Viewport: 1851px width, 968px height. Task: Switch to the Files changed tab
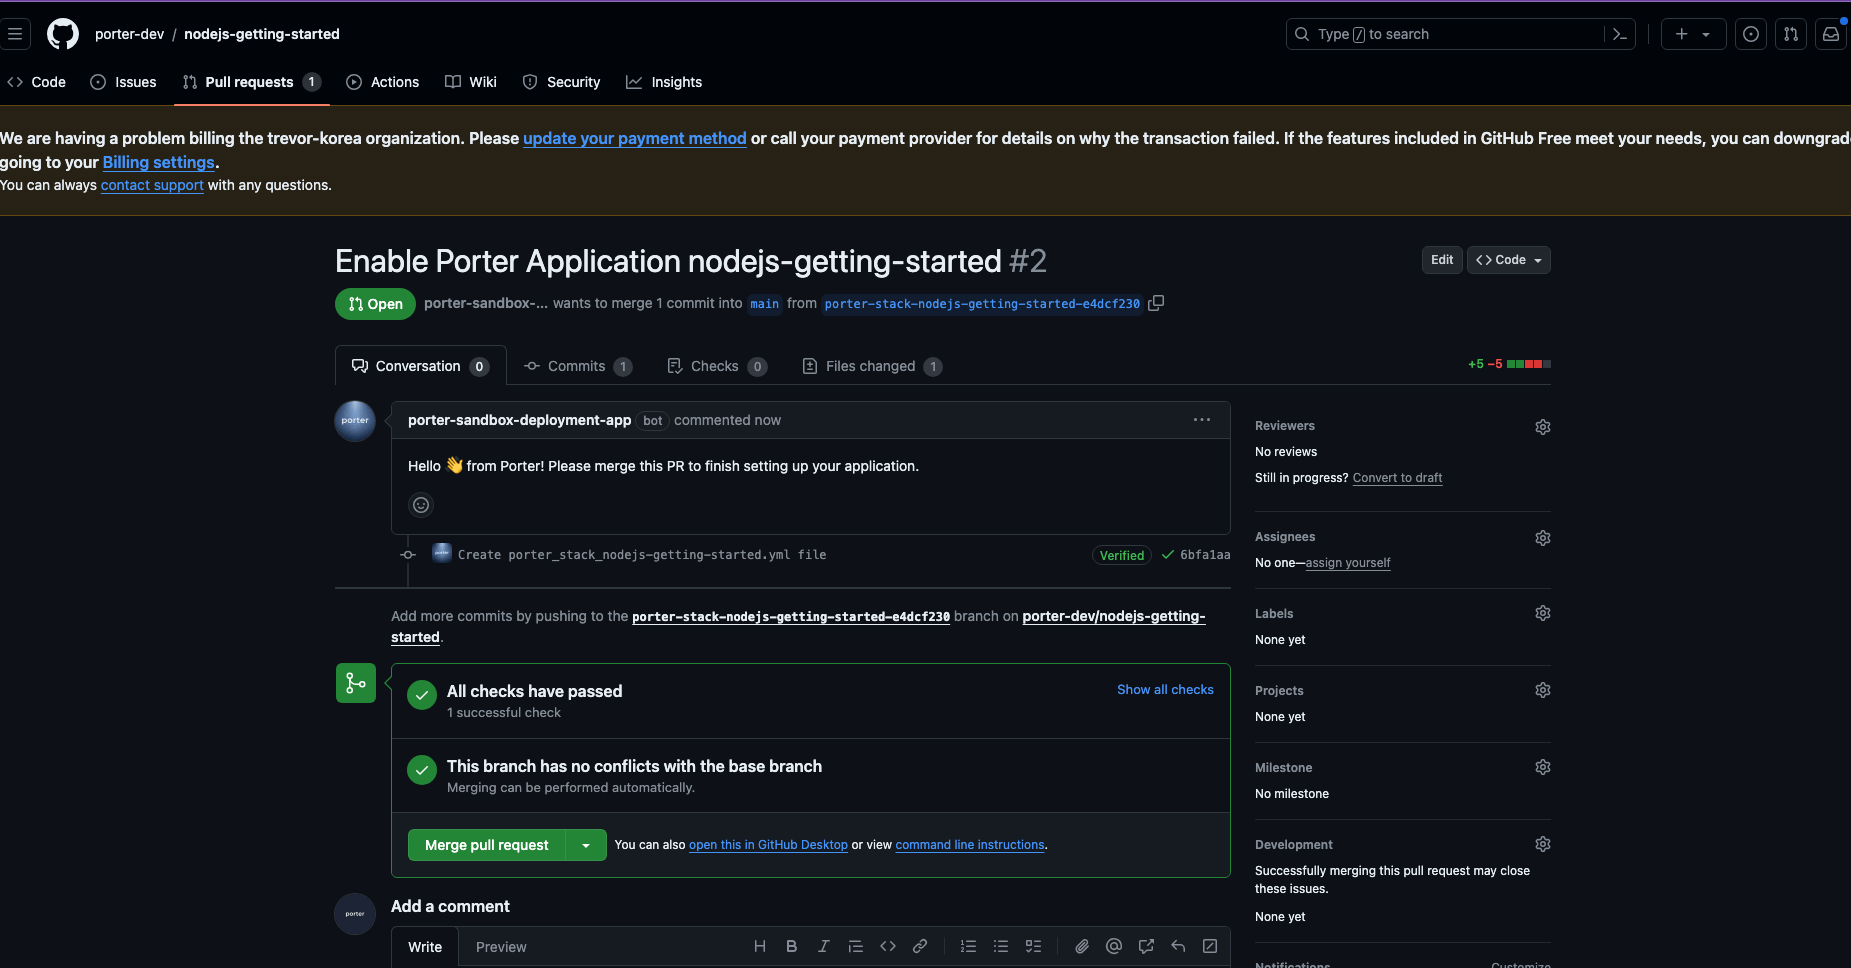(869, 365)
